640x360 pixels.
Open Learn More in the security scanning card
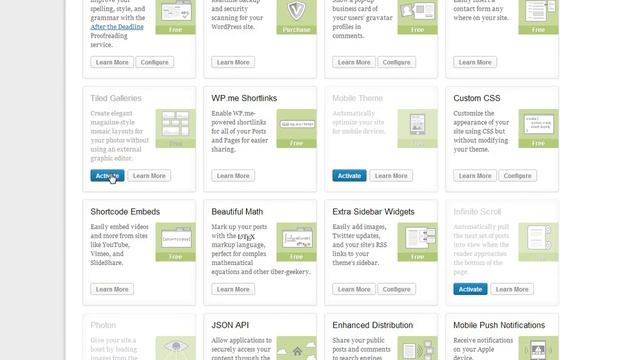(233, 62)
